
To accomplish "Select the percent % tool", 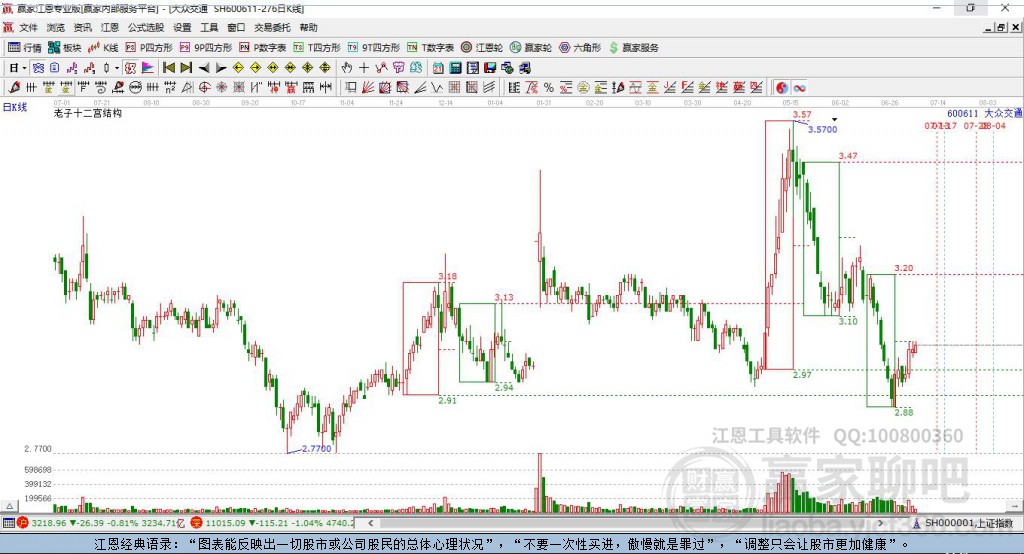I will pos(549,88).
